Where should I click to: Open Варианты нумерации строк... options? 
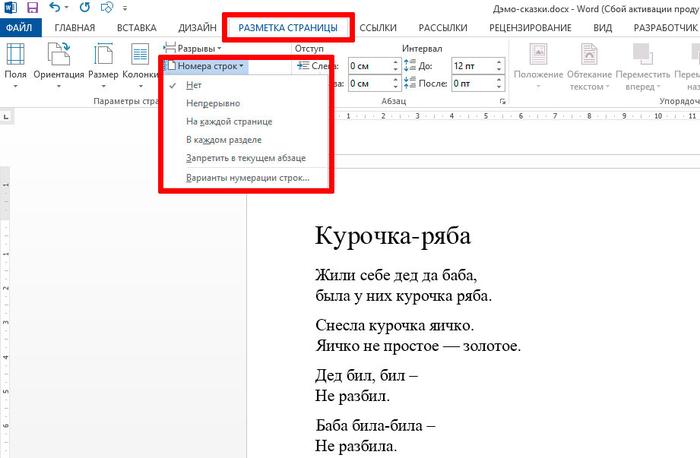tap(247, 178)
